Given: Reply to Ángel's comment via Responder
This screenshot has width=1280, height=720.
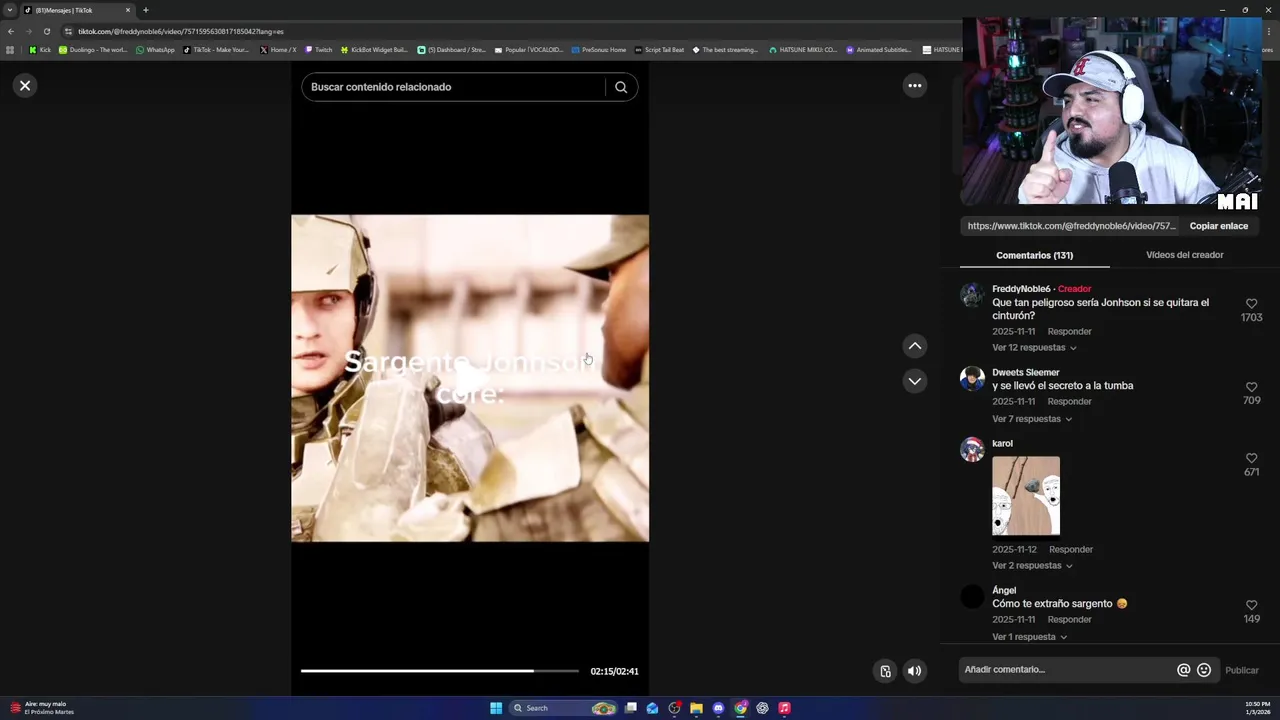Looking at the screenshot, I should [1069, 620].
